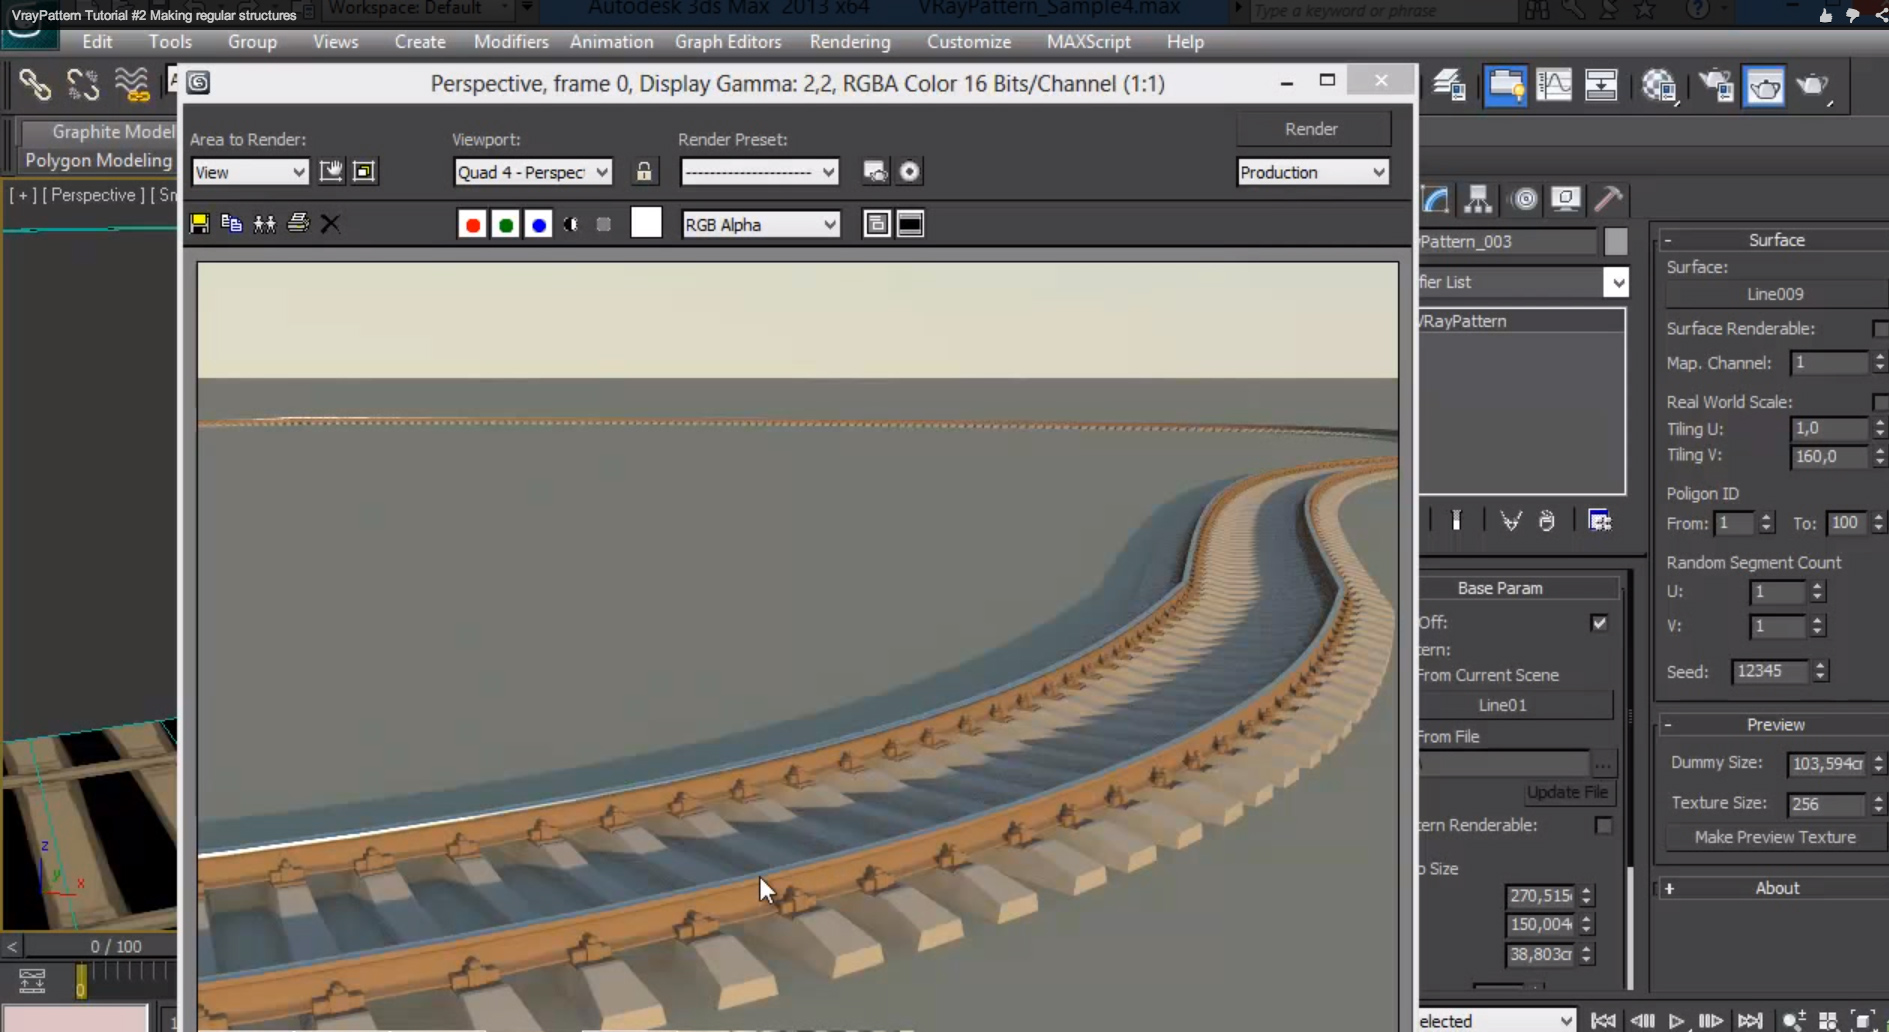Image resolution: width=1889 pixels, height=1032 pixels.
Task: Open the Rendering menu
Action: pos(850,41)
